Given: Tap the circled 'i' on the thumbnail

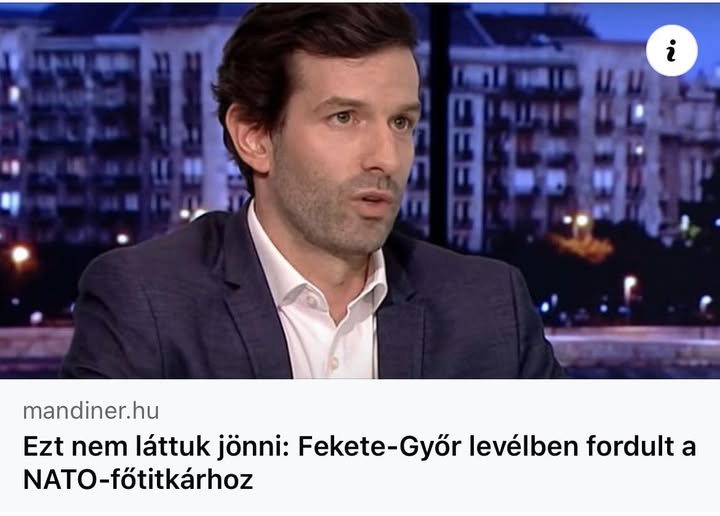Looking at the screenshot, I should tap(672, 50).
